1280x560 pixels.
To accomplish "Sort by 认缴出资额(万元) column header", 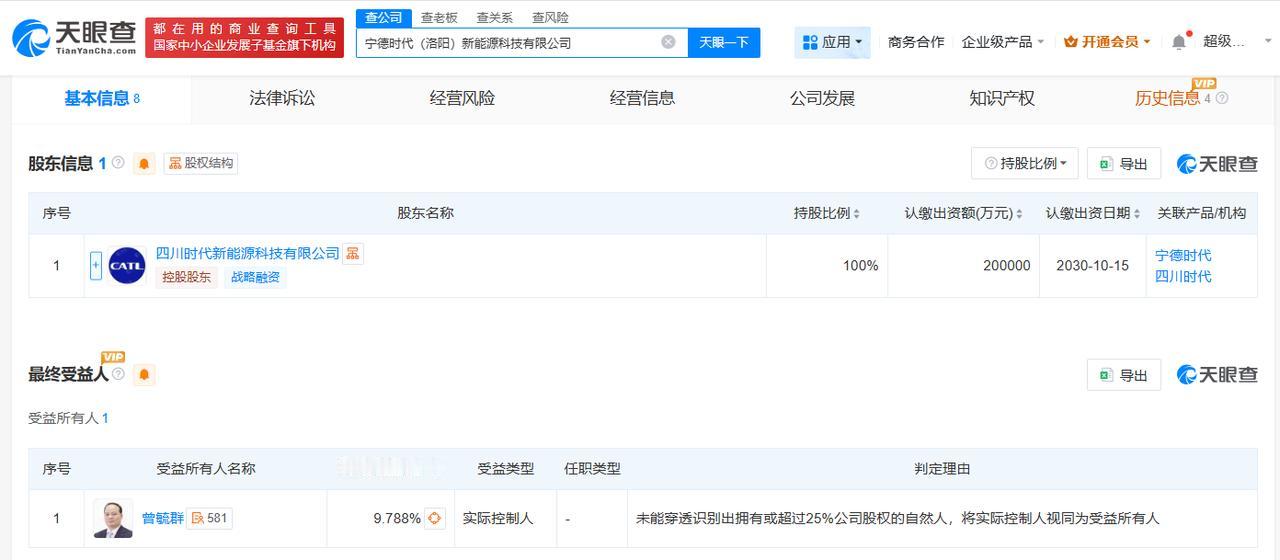I will 964,213.
